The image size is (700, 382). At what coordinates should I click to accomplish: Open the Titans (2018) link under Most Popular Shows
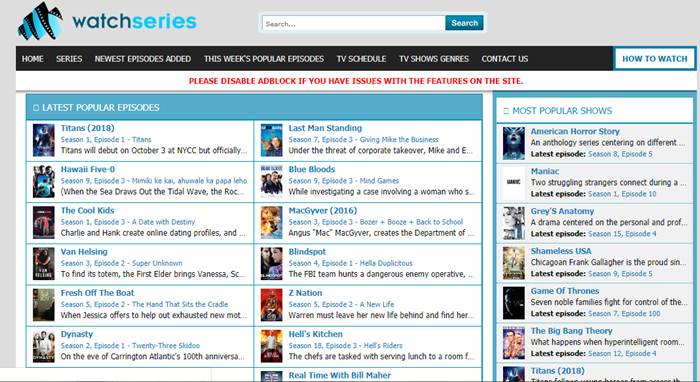click(x=558, y=371)
